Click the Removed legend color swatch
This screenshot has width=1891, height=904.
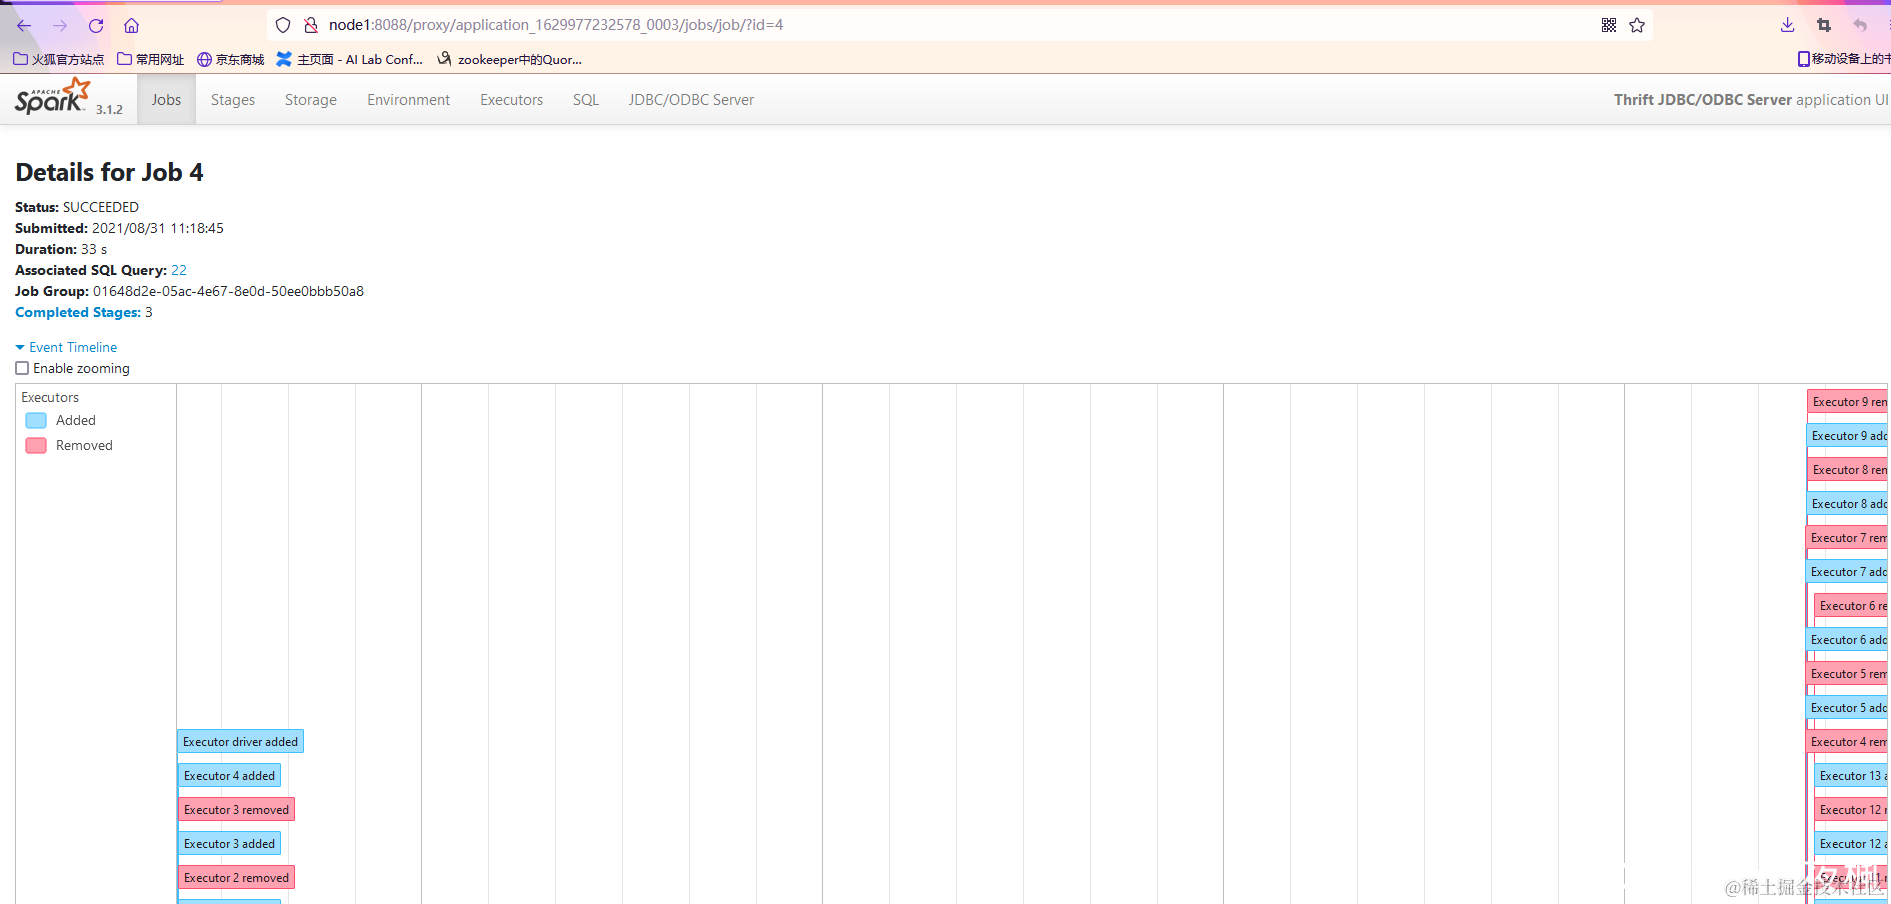pyautogui.click(x=36, y=445)
